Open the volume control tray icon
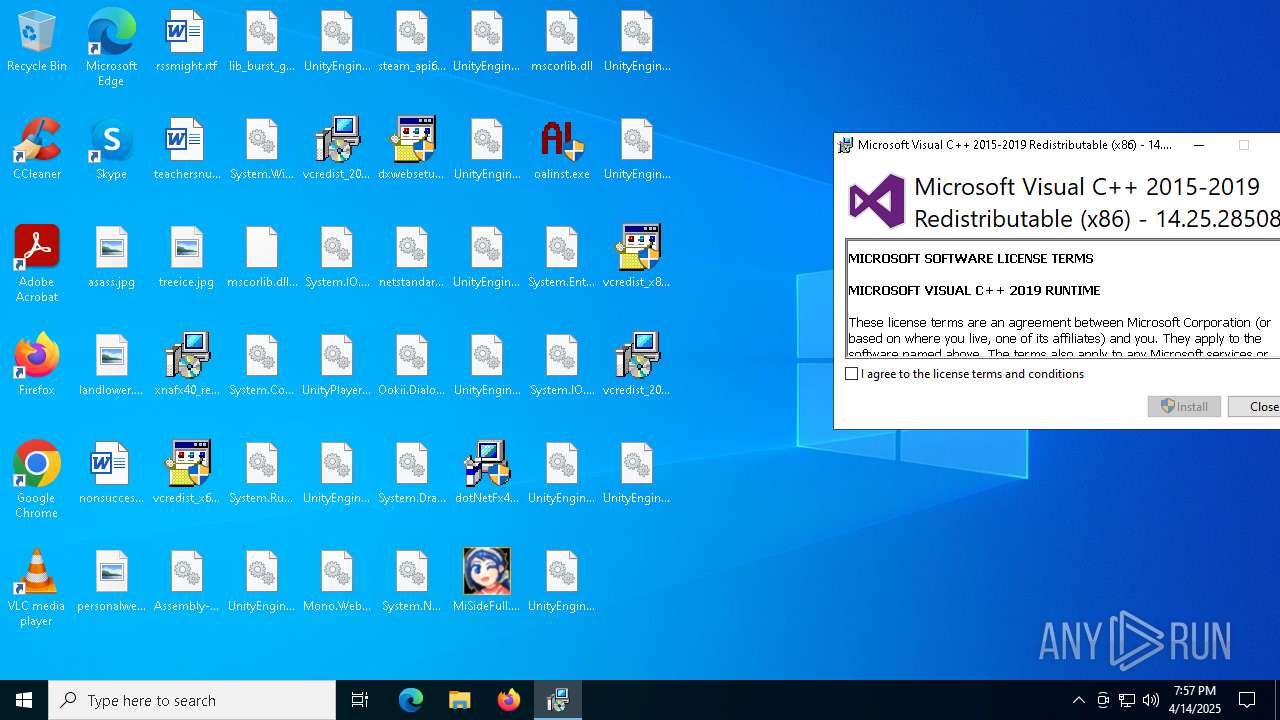 click(1151, 700)
